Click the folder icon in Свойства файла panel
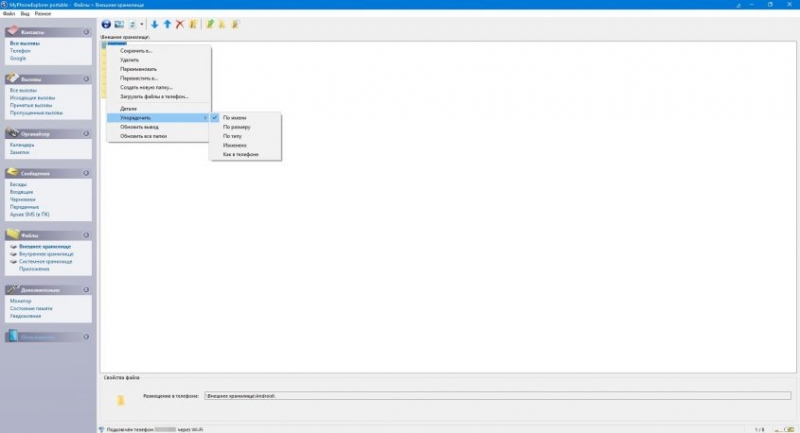Image resolution: width=800 pixels, height=433 pixels. [120, 400]
